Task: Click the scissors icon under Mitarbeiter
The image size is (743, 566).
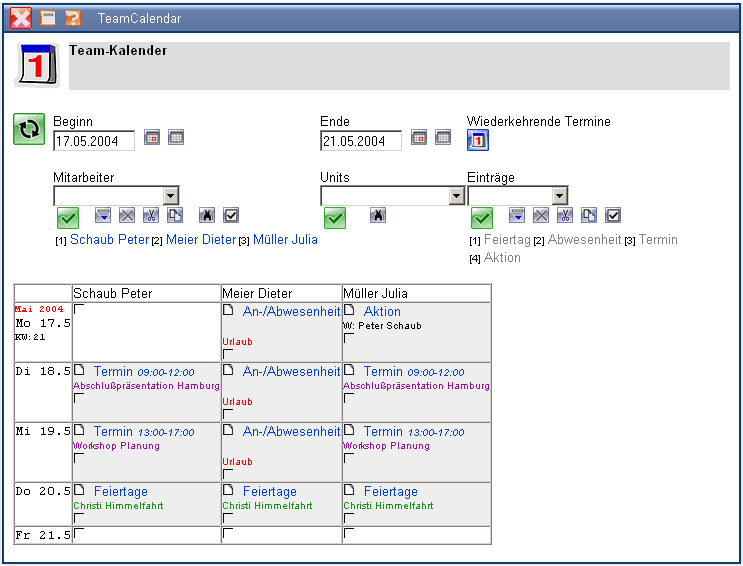Action: pos(150,215)
